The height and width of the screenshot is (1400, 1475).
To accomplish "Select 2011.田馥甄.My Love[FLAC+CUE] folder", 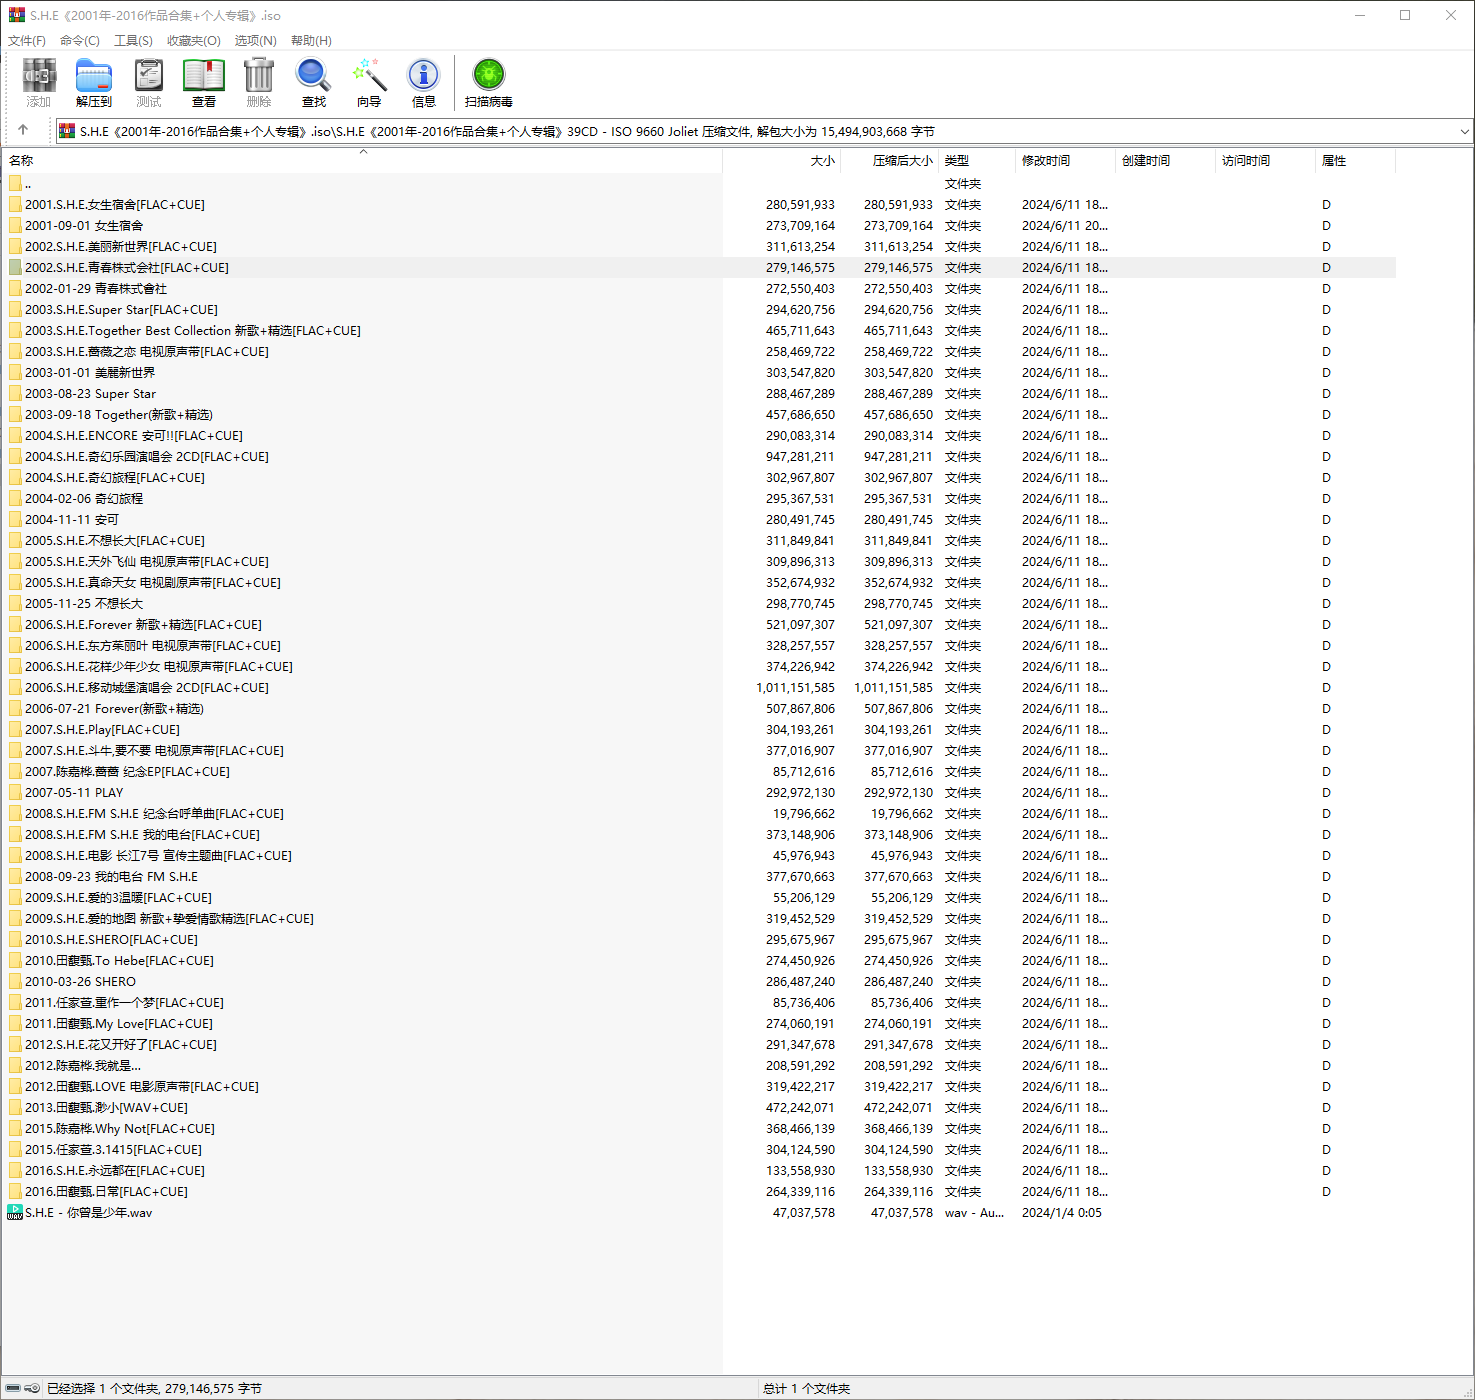I will click(119, 1023).
